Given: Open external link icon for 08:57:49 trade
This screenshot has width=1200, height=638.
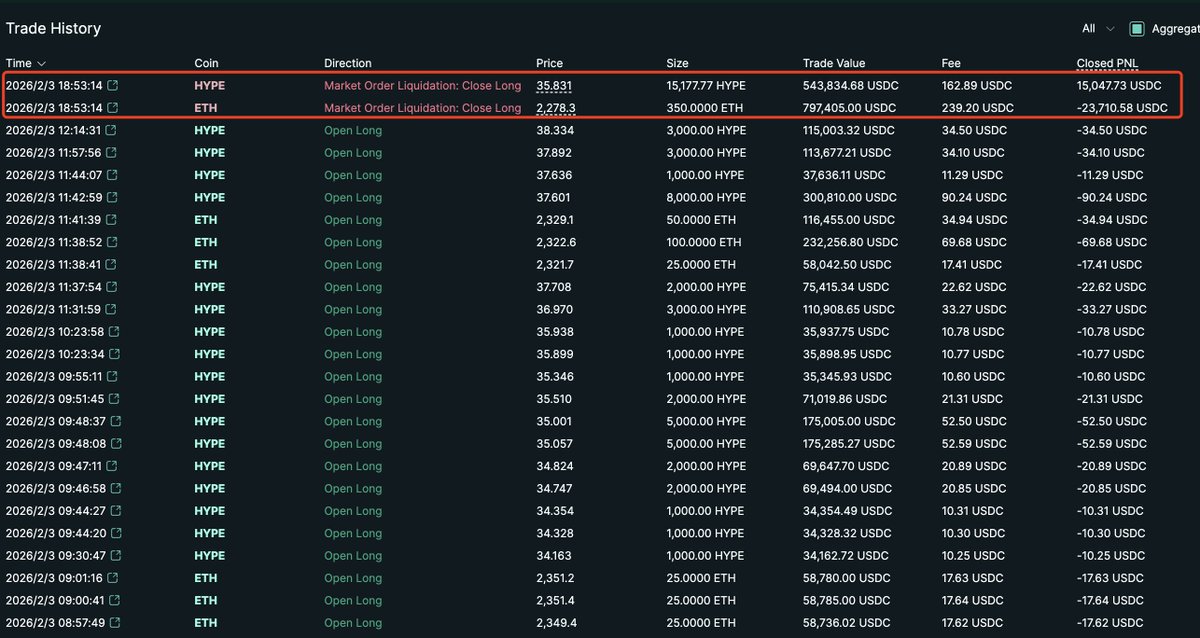Looking at the screenshot, I should 116,623.
